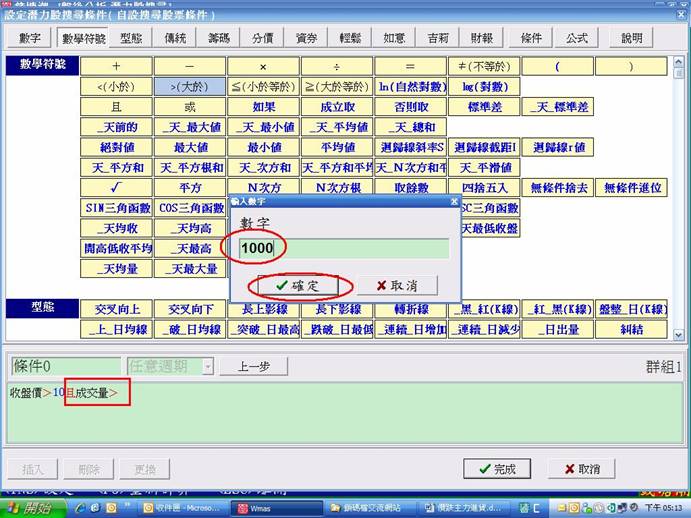Insert the division (÷) operator
The height and width of the screenshot is (518, 691).
click(x=337, y=66)
